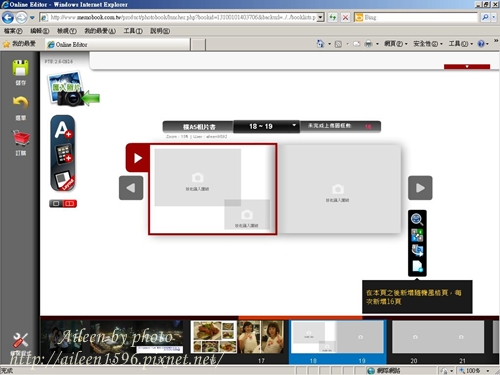Viewport: 500px width, 375px height.
Task: Click the Home icon in command bar
Action: (x=320, y=44)
